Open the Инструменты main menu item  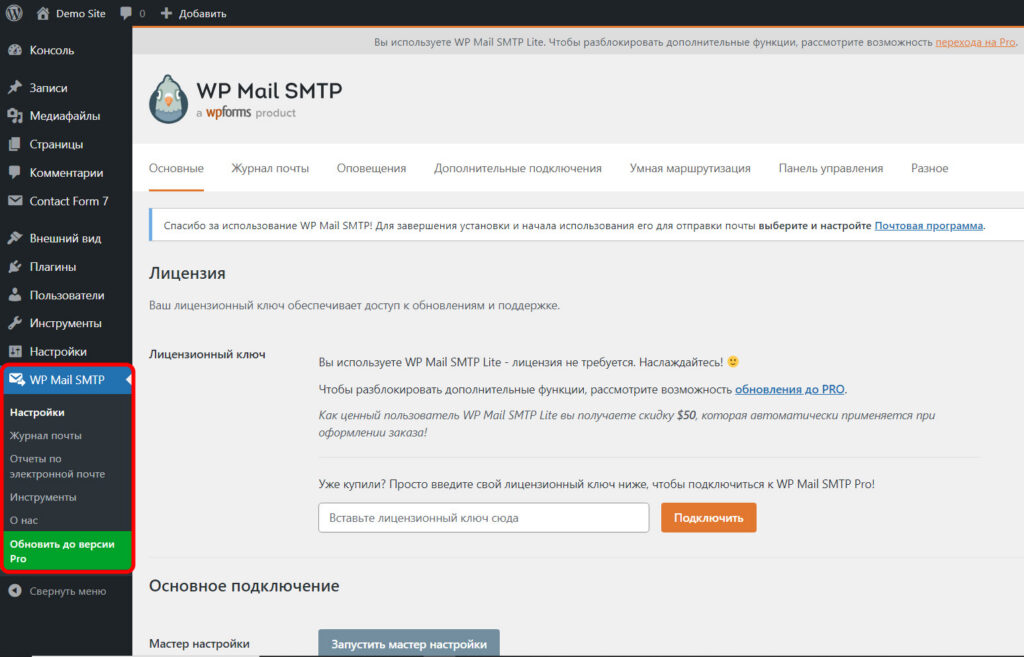pos(65,323)
